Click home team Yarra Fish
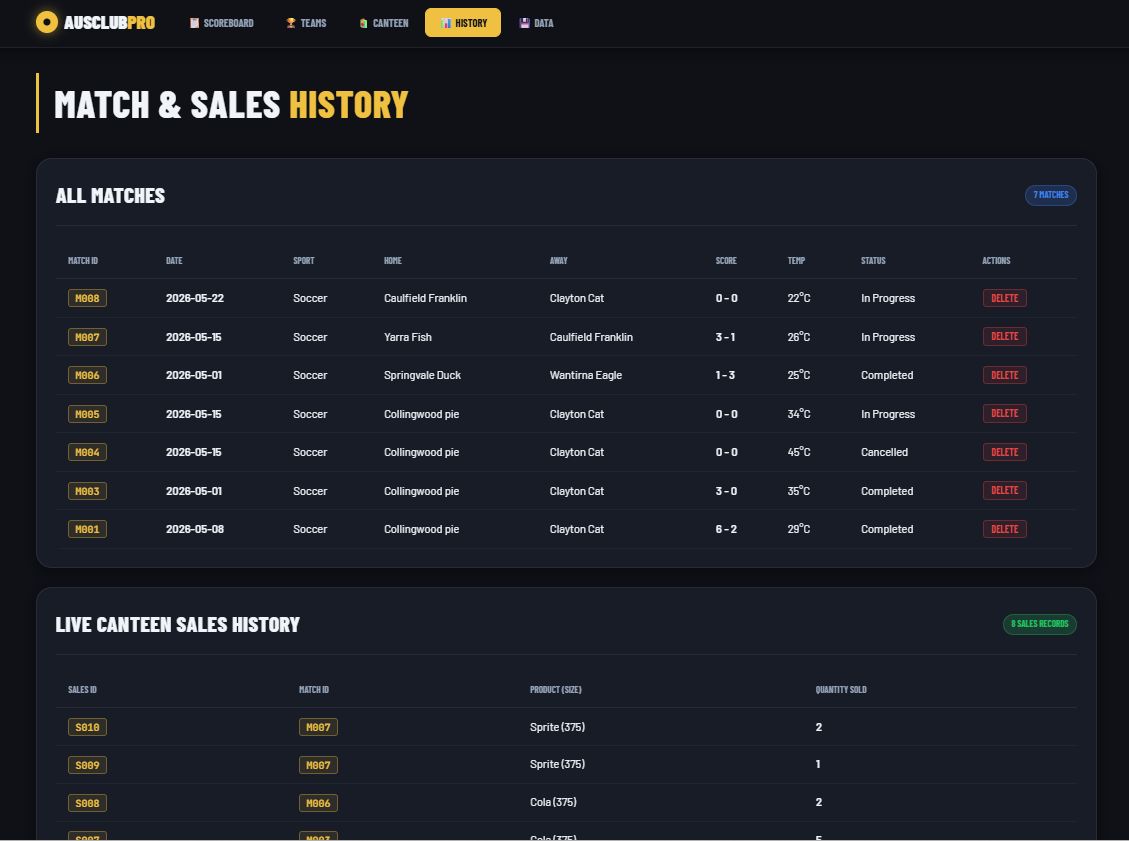Image resolution: width=1129 pixels, height=841 pixels. [x=408, y=337]
